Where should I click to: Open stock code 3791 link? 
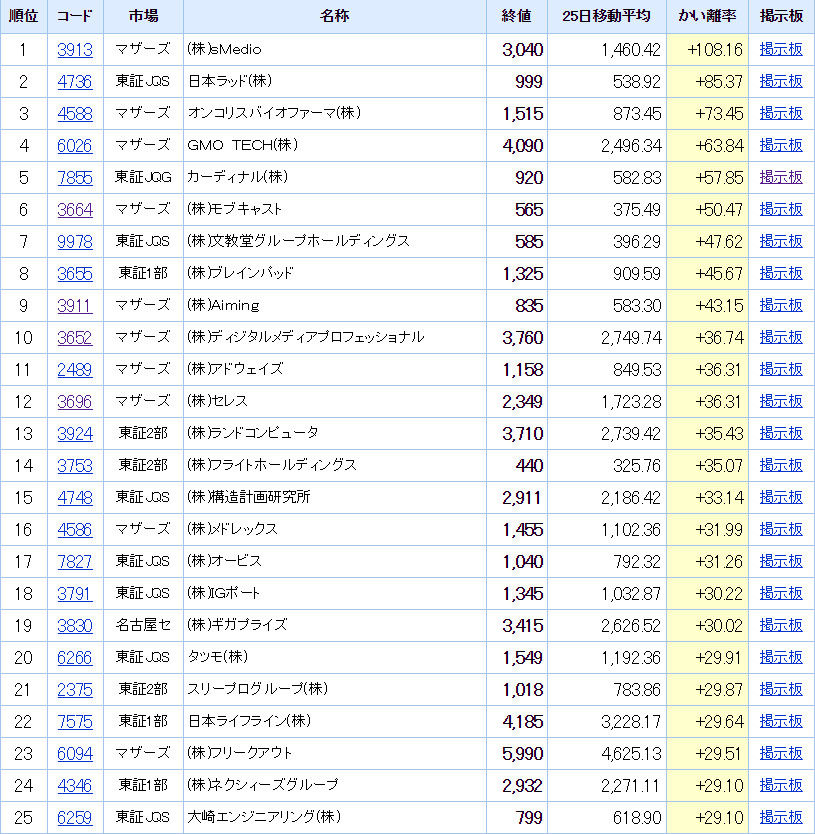(x=75, y=593)
